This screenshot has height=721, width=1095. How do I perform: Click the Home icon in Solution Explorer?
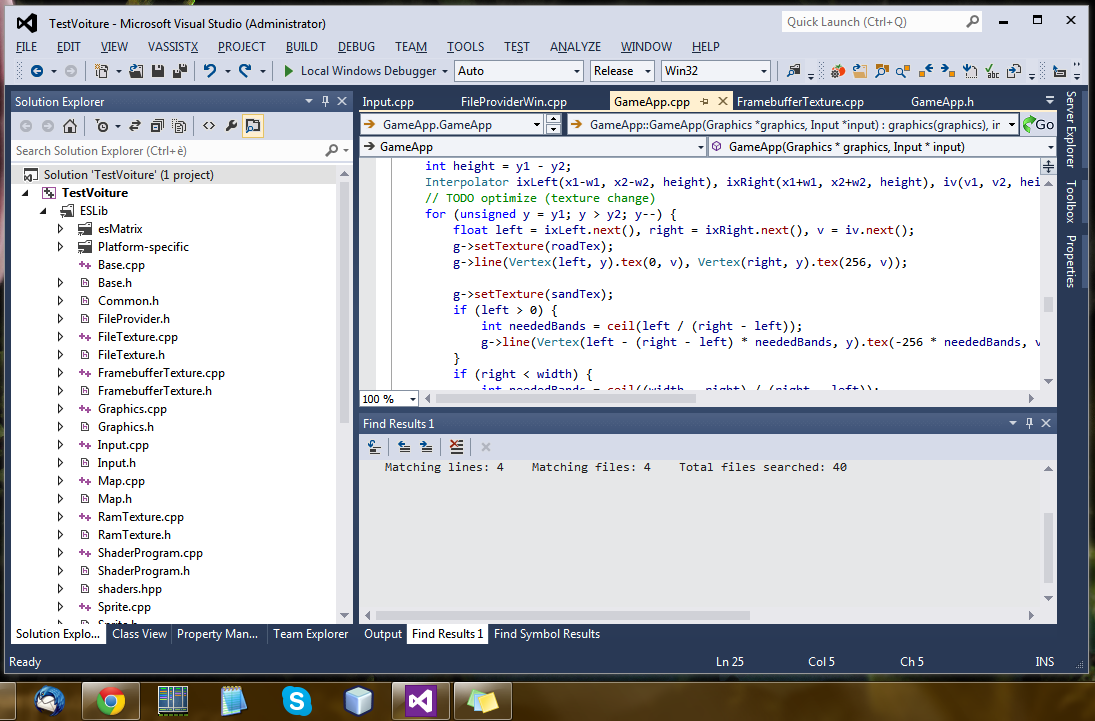point(70,126)
